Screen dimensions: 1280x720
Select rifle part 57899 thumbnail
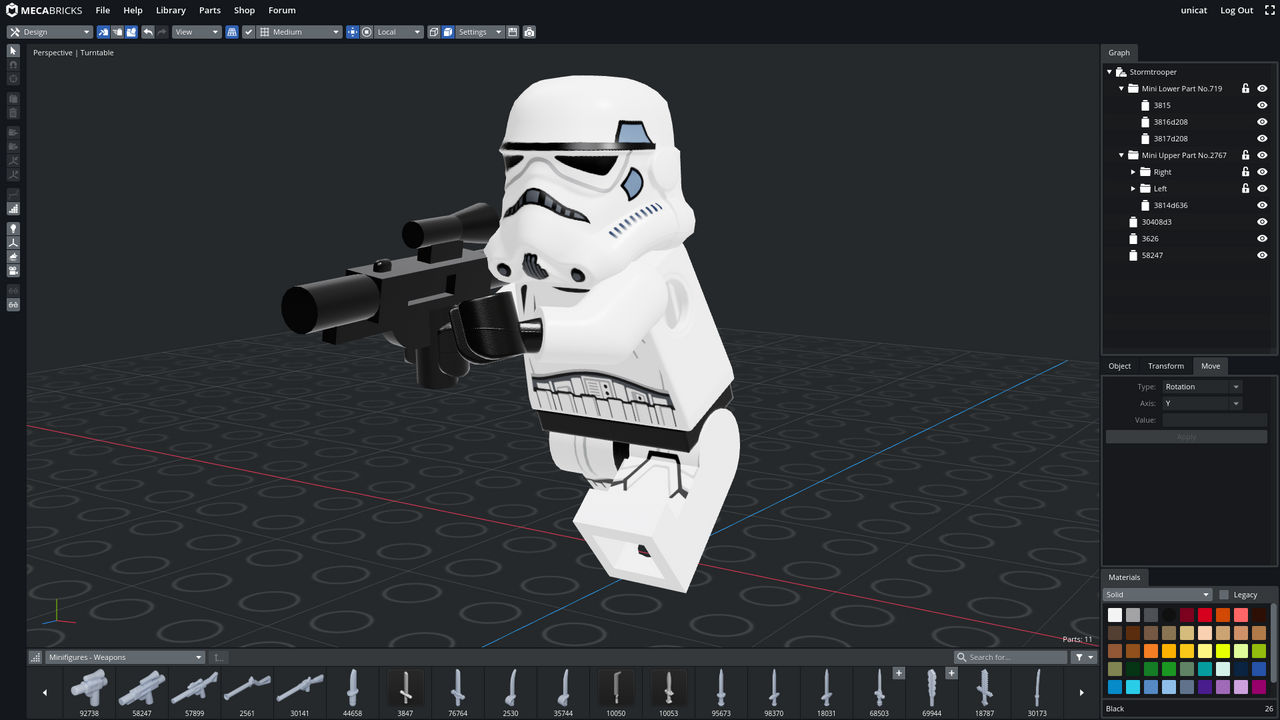tap(194, 691)
